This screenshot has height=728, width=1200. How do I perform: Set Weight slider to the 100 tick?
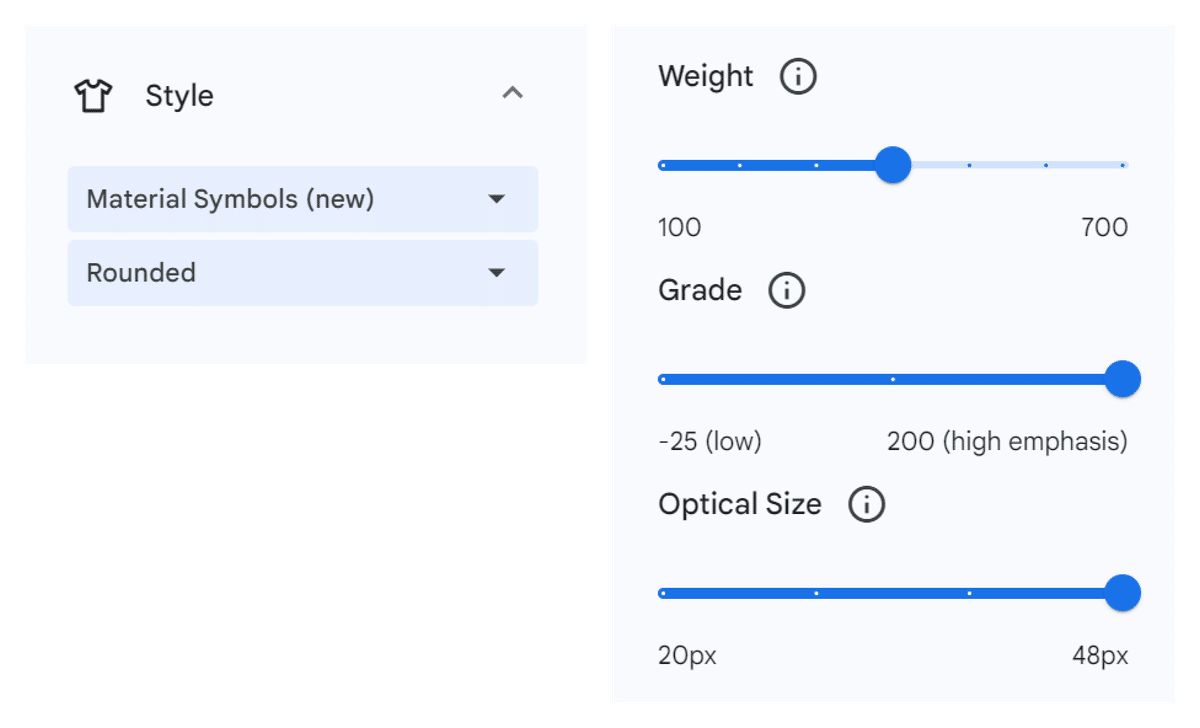(x=663, y=165)
